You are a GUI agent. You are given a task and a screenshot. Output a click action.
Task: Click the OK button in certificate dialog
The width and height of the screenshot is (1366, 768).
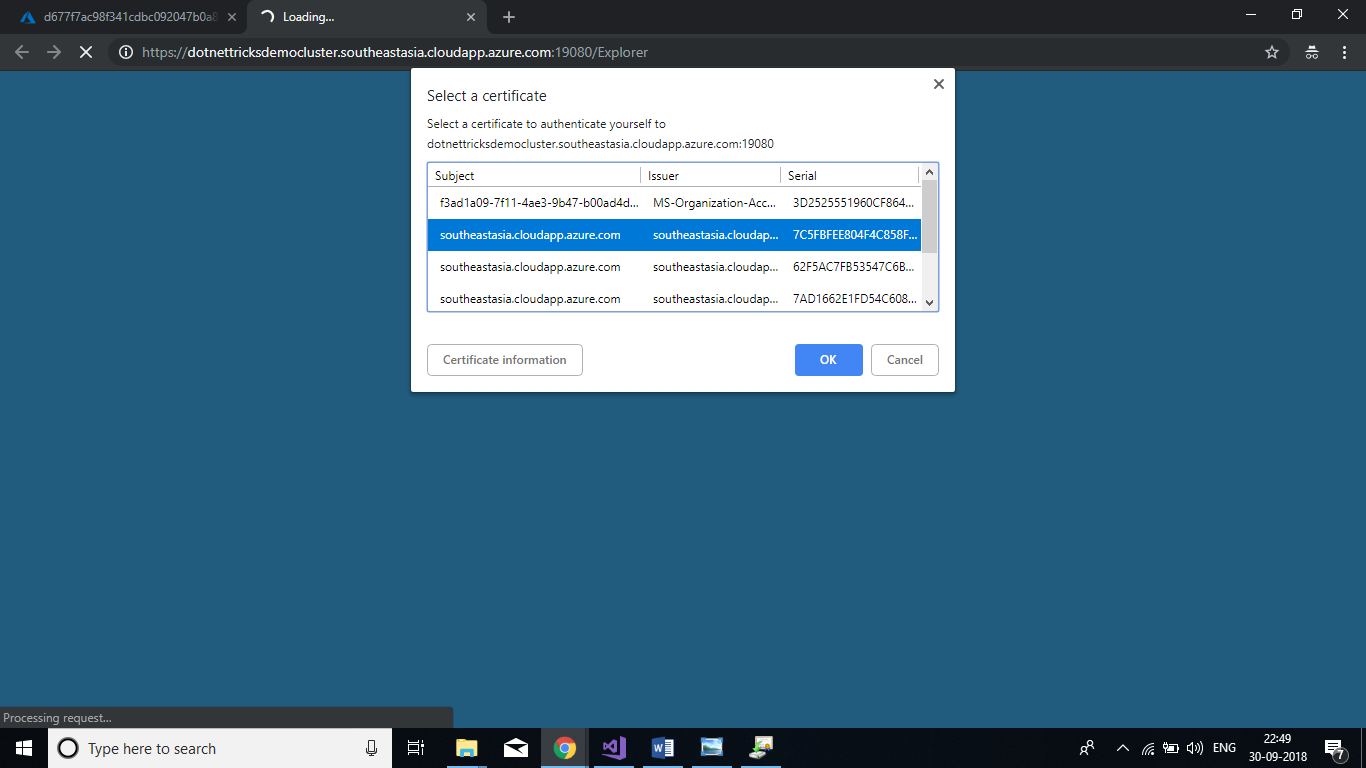click(828, 360)
